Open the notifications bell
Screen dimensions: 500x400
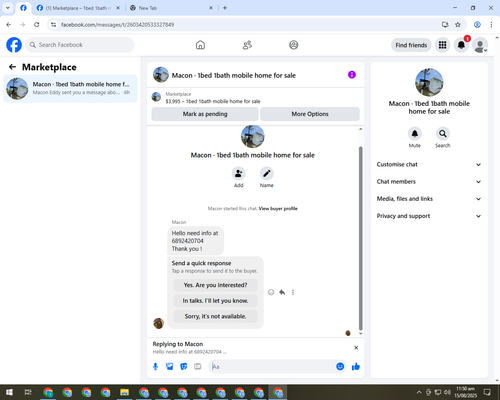point(461,45)
